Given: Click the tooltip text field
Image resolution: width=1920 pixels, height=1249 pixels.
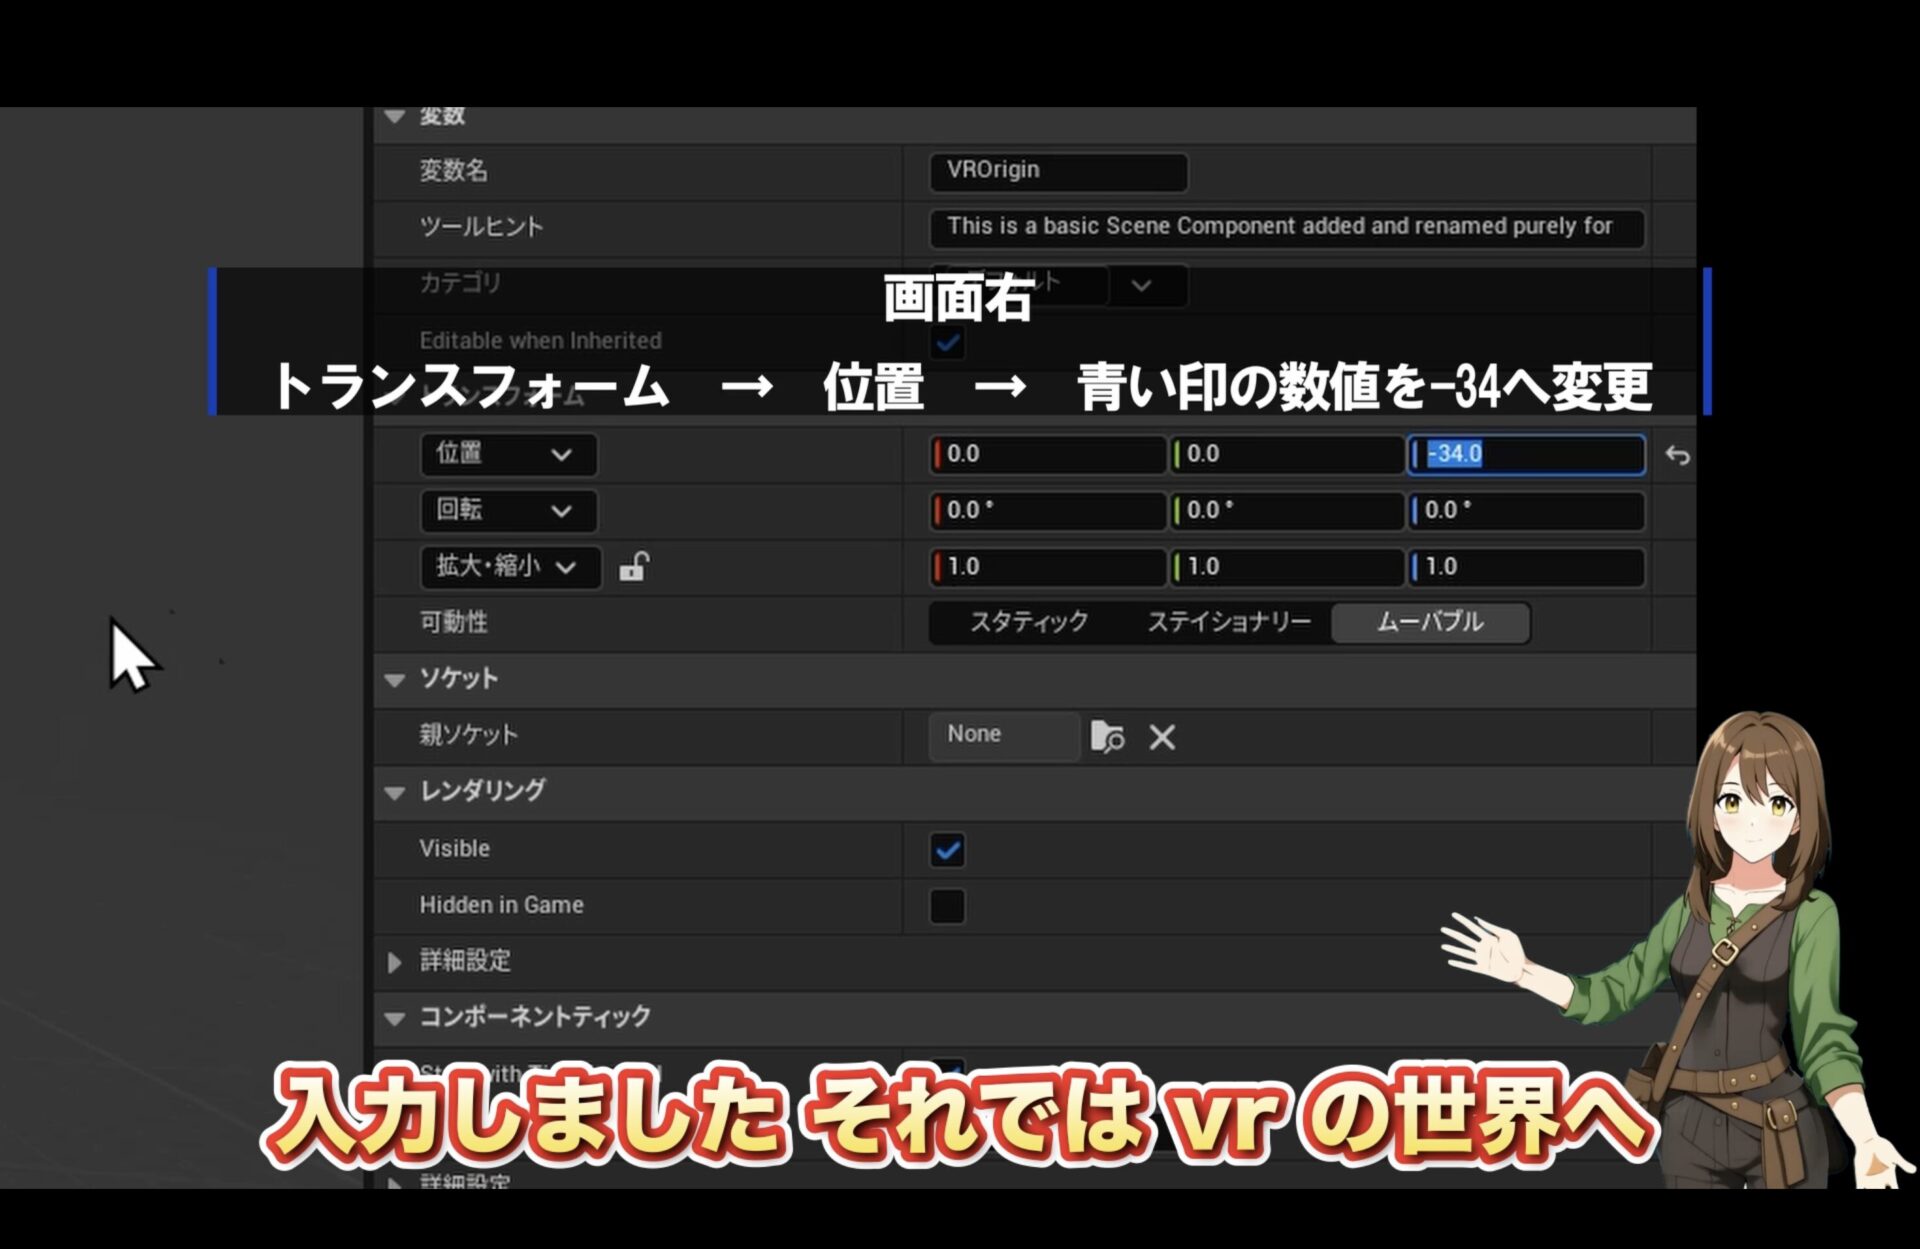Looking at the screenshot, I should [1286, 227].
